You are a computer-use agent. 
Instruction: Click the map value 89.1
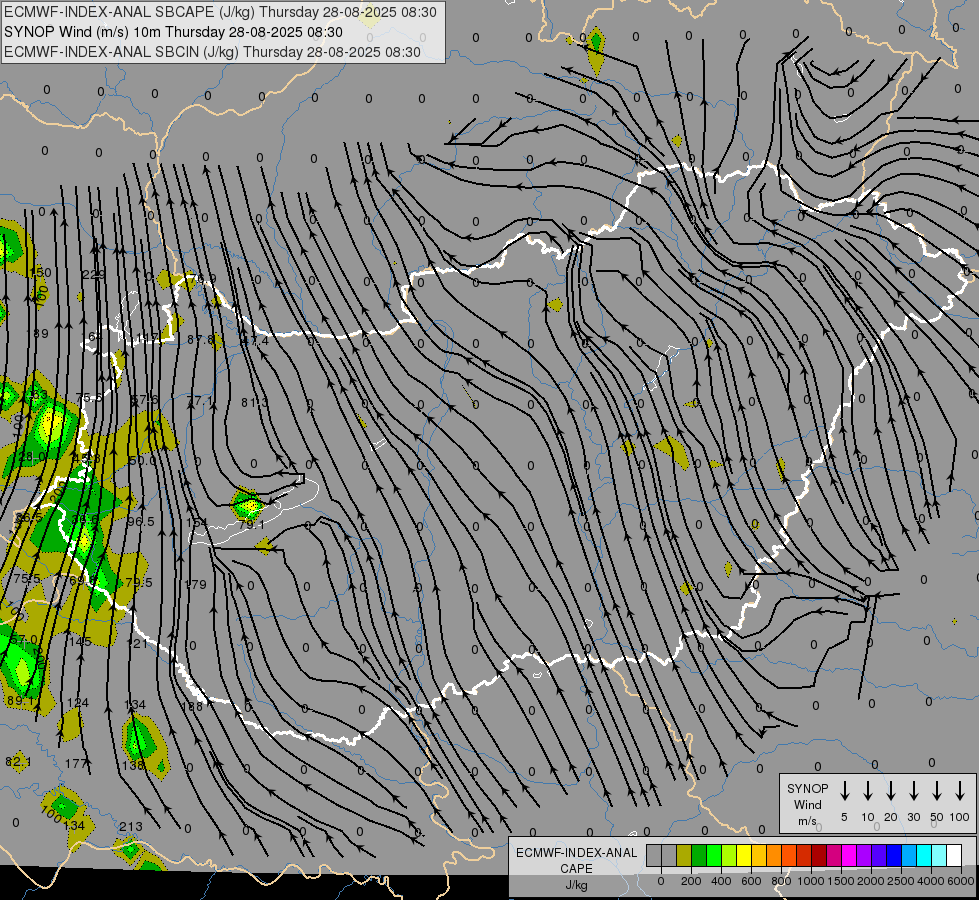[21, 701]
